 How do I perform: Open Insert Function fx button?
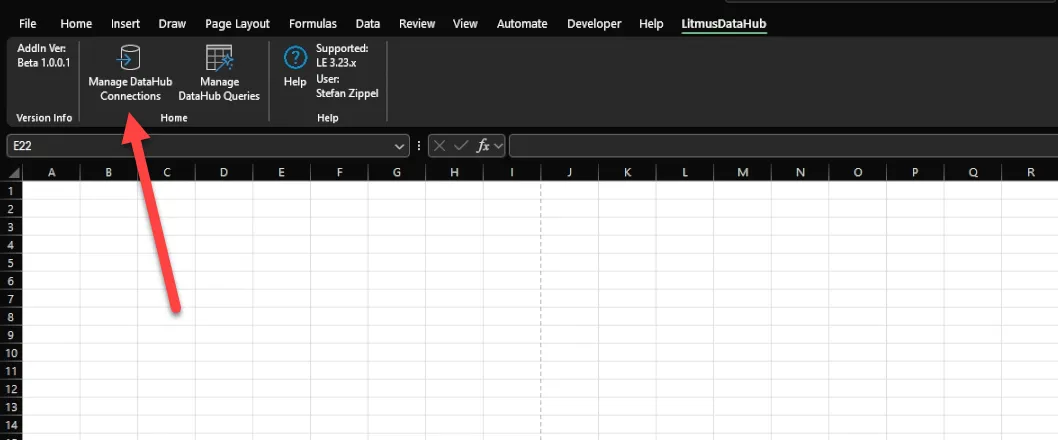[483, 146]
